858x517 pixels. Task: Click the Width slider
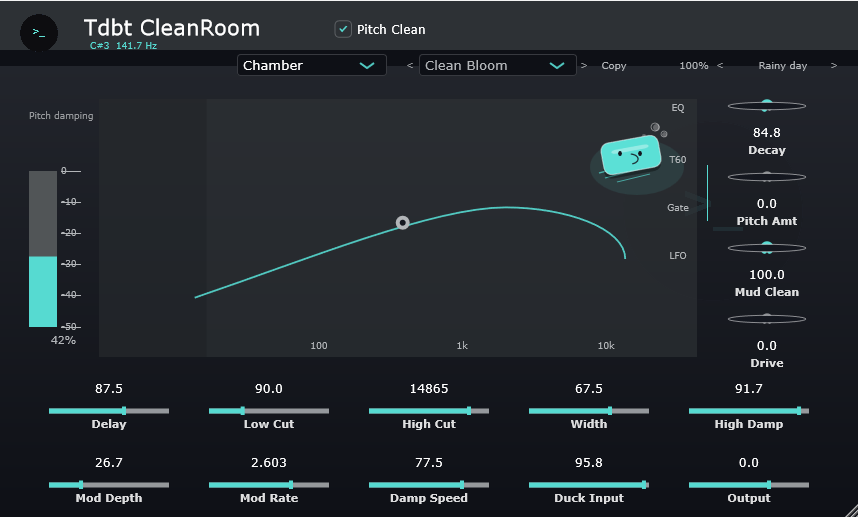(589, 411)
